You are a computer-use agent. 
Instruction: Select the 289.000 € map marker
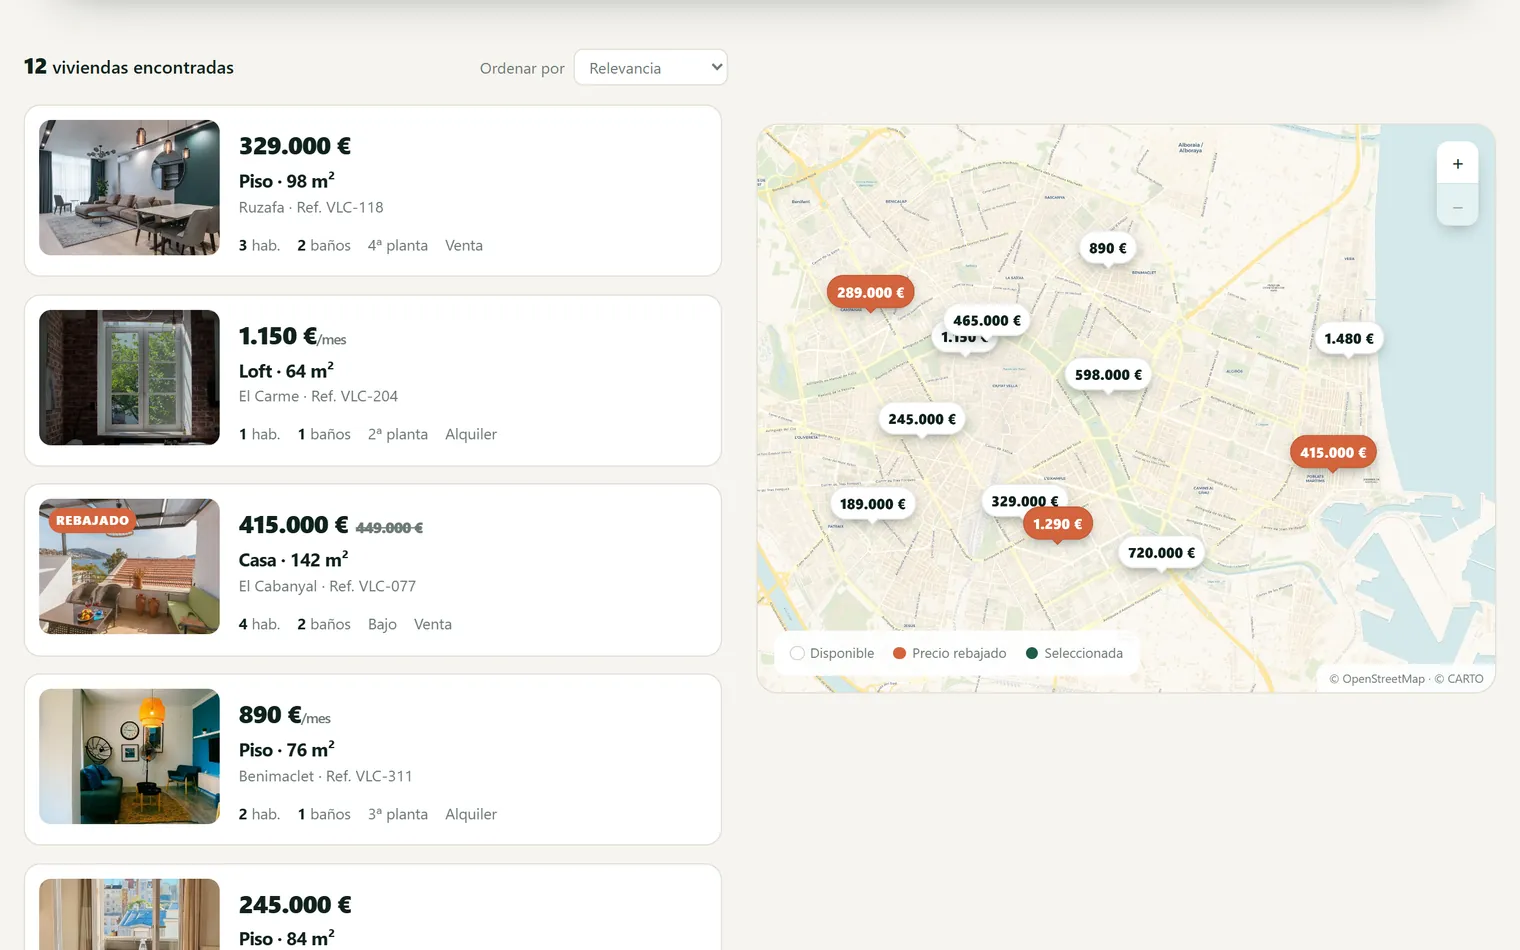(x=870, y=292)
